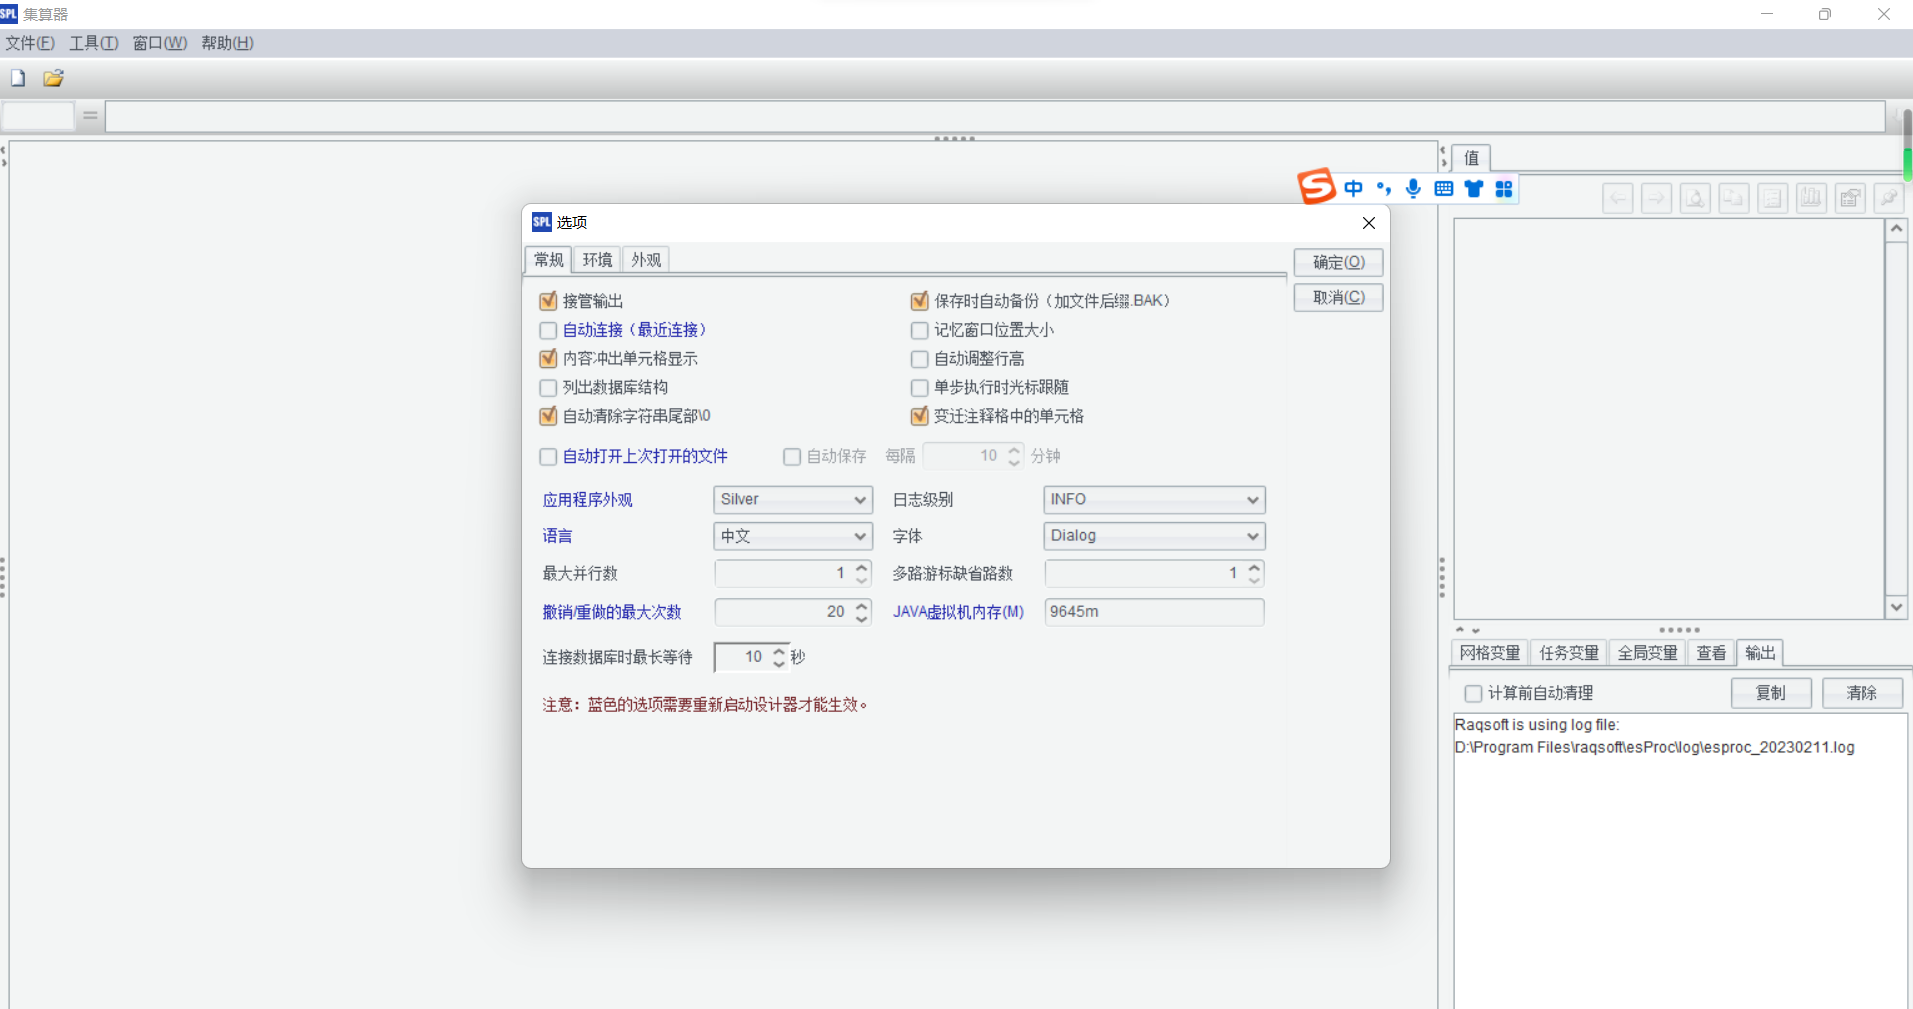
Task: Switch to the 环境 tab
Action: pos(597,260)
